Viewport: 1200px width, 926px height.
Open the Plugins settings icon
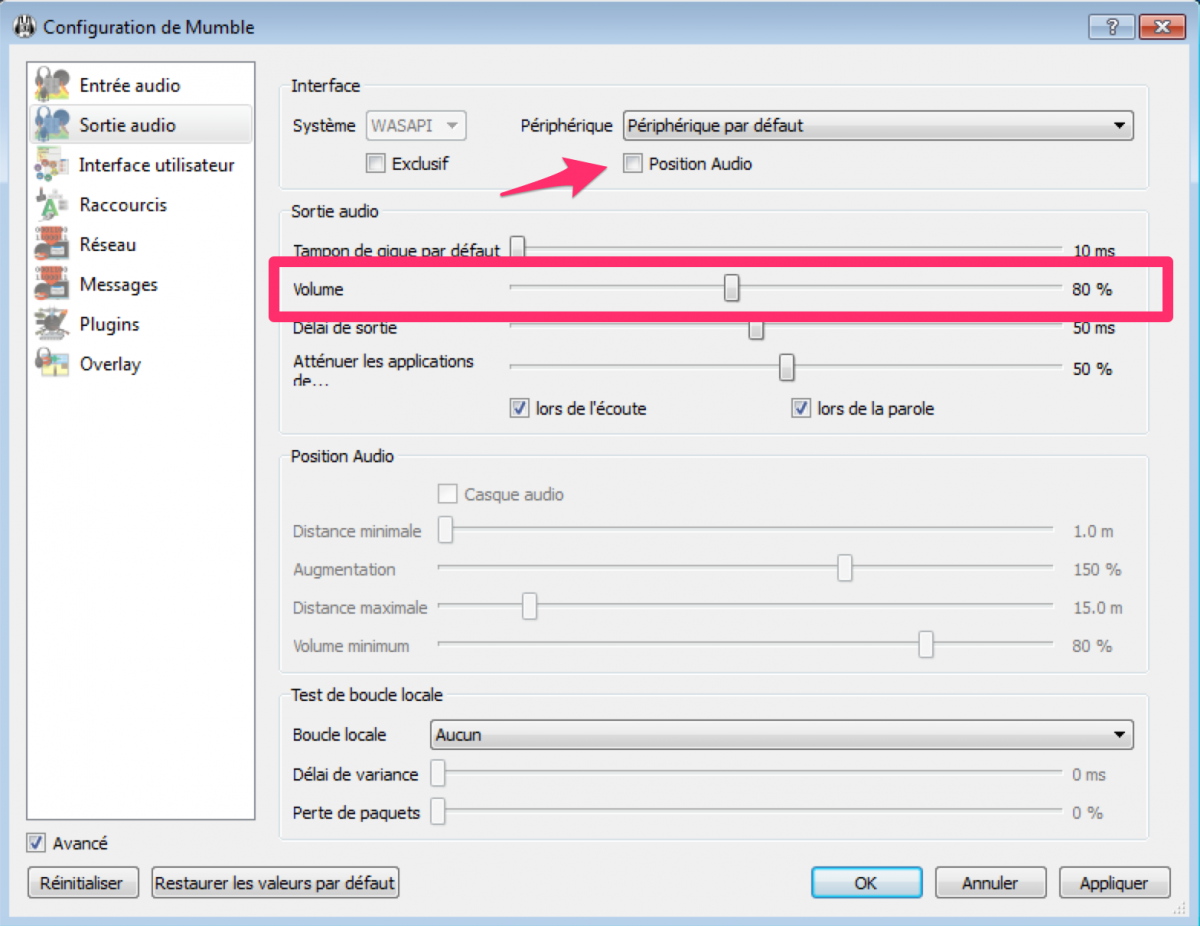[51, 325]
